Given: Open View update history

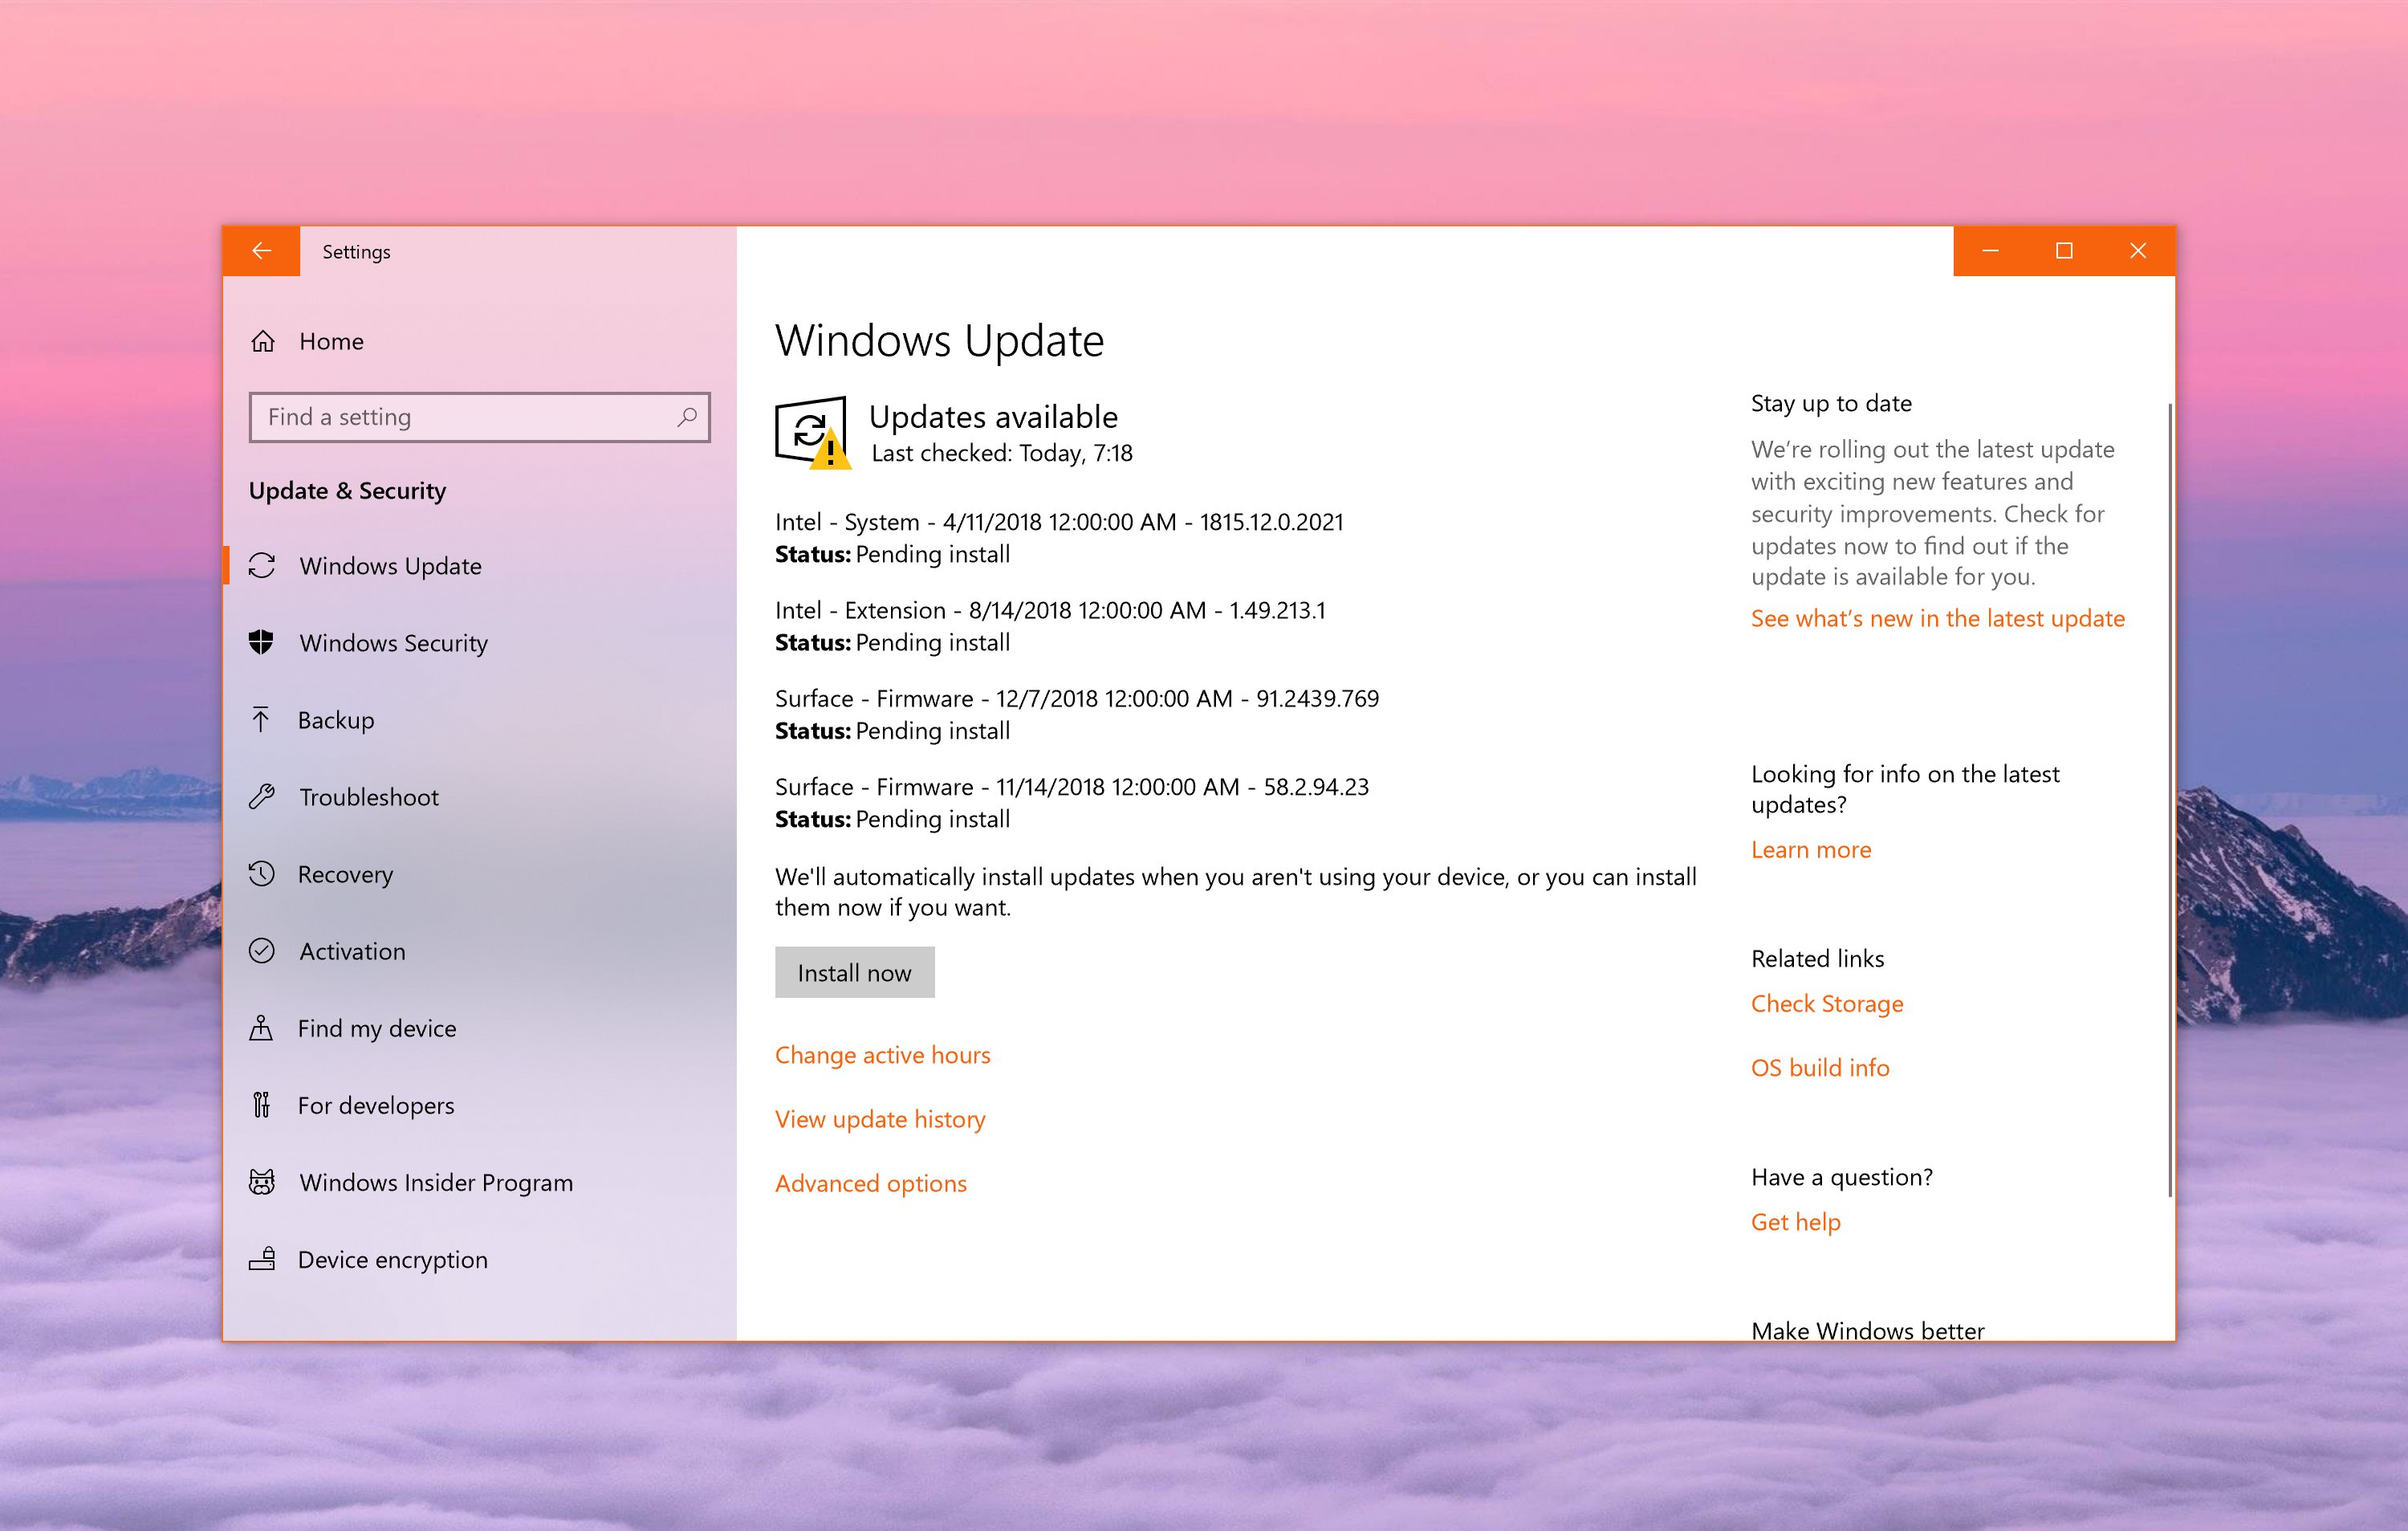Looking at the screenshot, I should click(x=880, y=1118).
